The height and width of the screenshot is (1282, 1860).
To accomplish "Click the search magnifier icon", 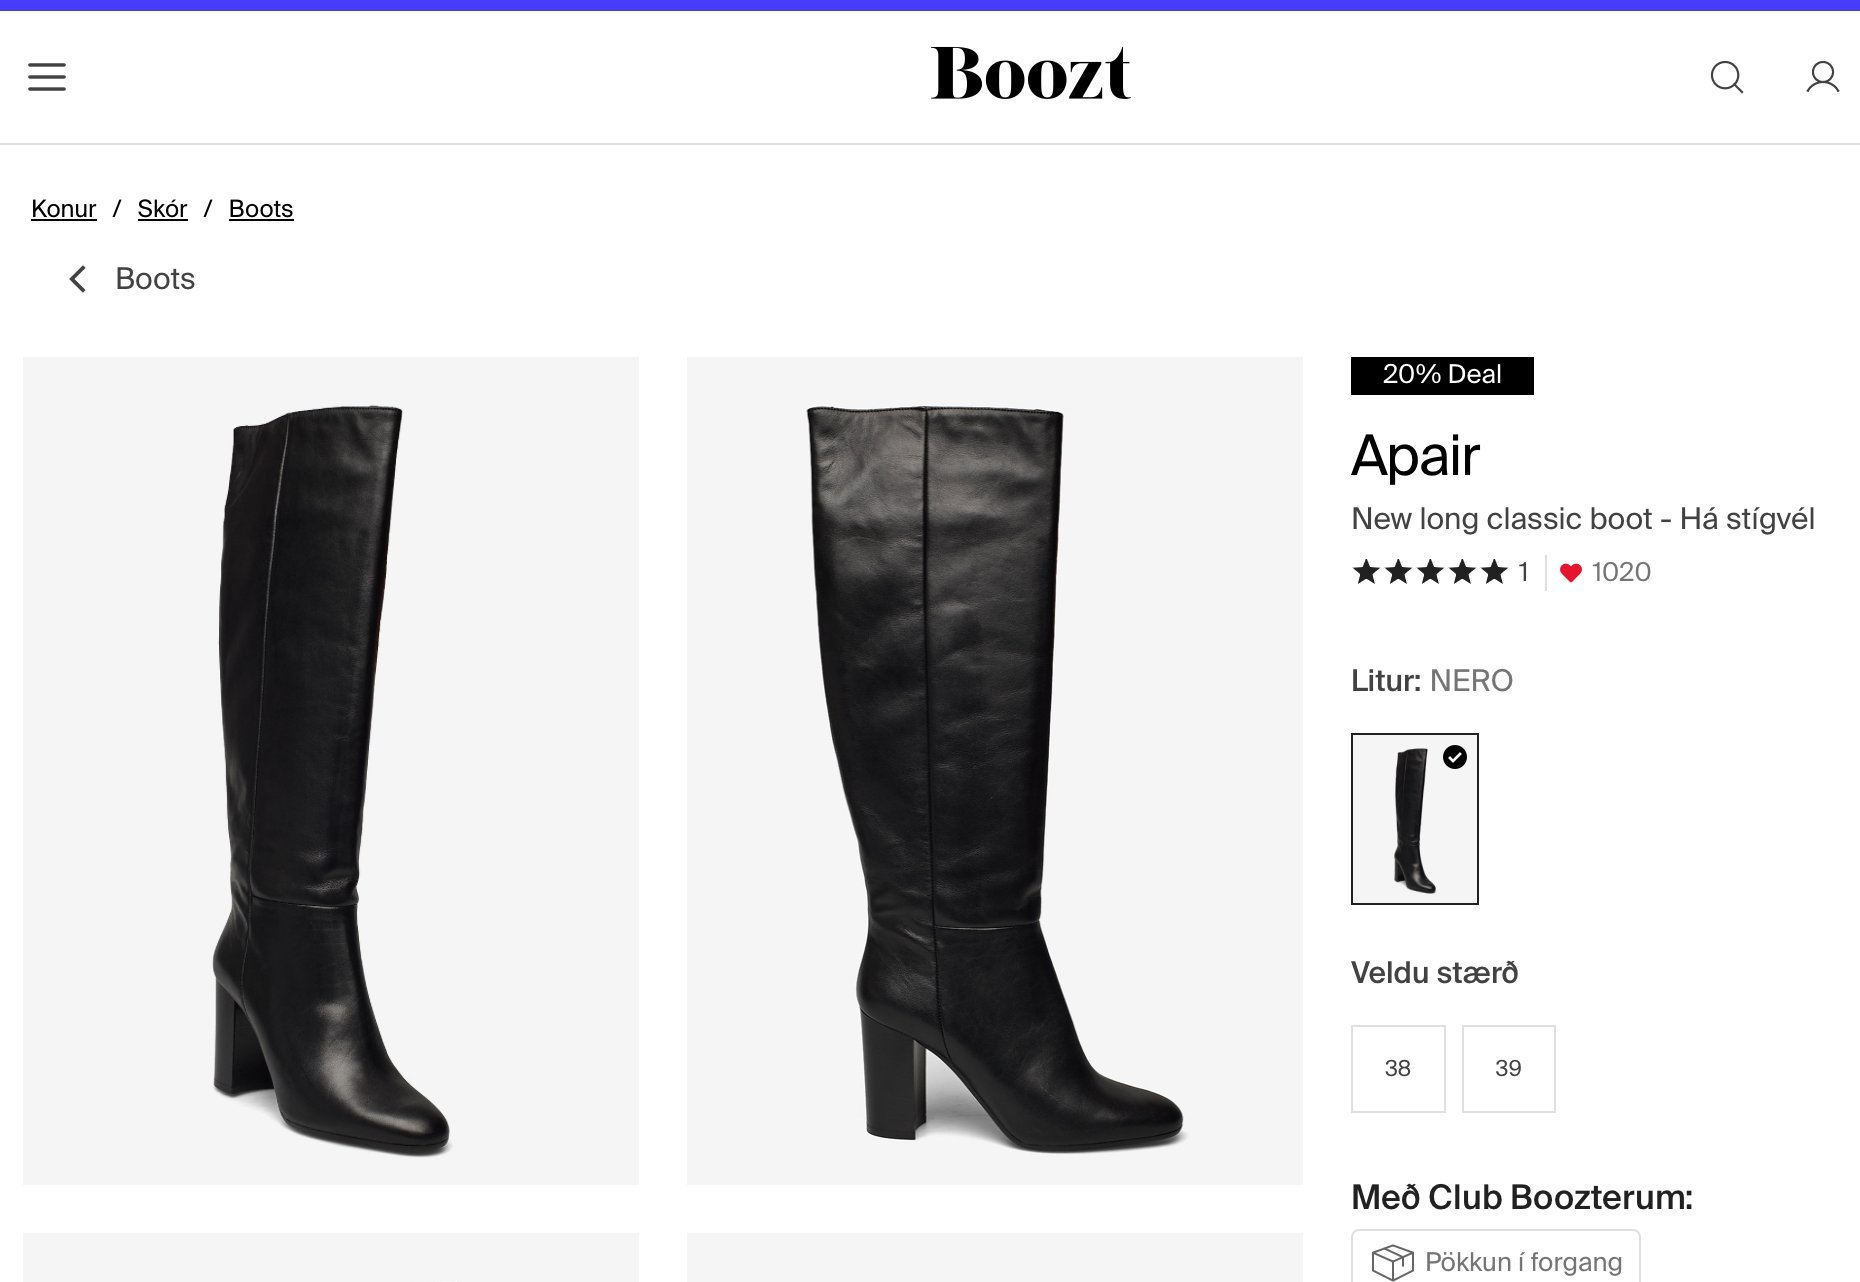I will coord(1726,77).
